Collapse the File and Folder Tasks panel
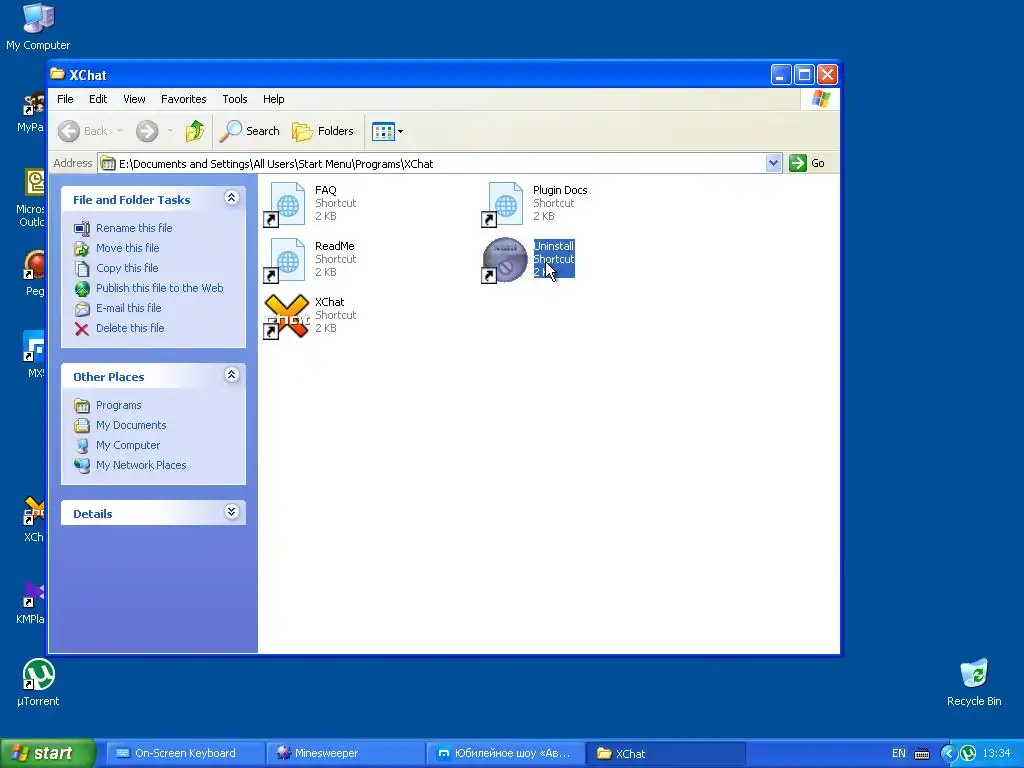The height and width of the screenshot is (768, 1024). pos(232,197)
